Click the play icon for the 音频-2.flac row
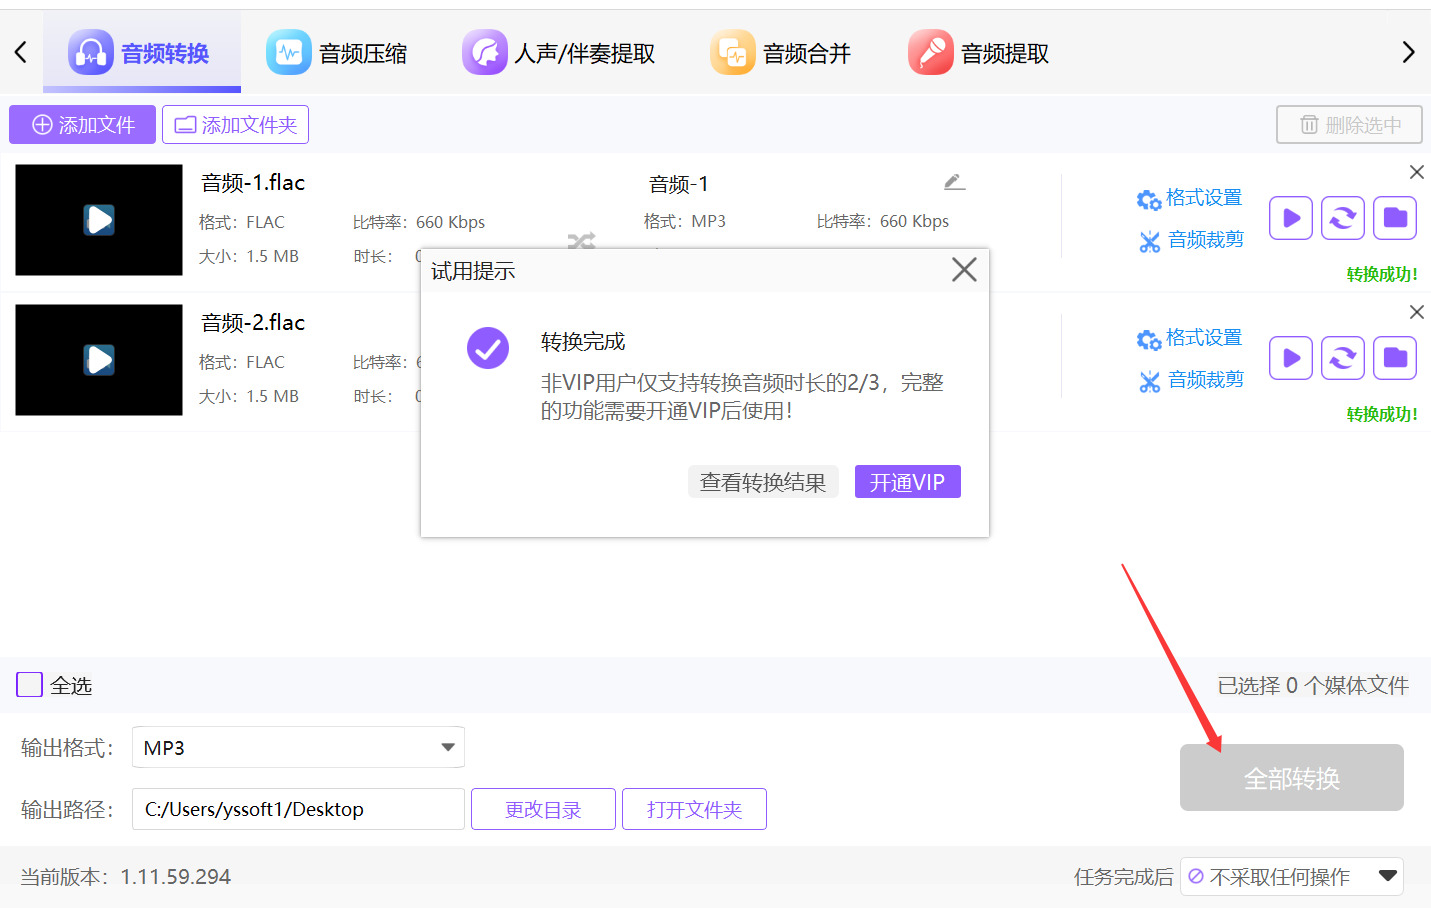 coord(1291,358)
